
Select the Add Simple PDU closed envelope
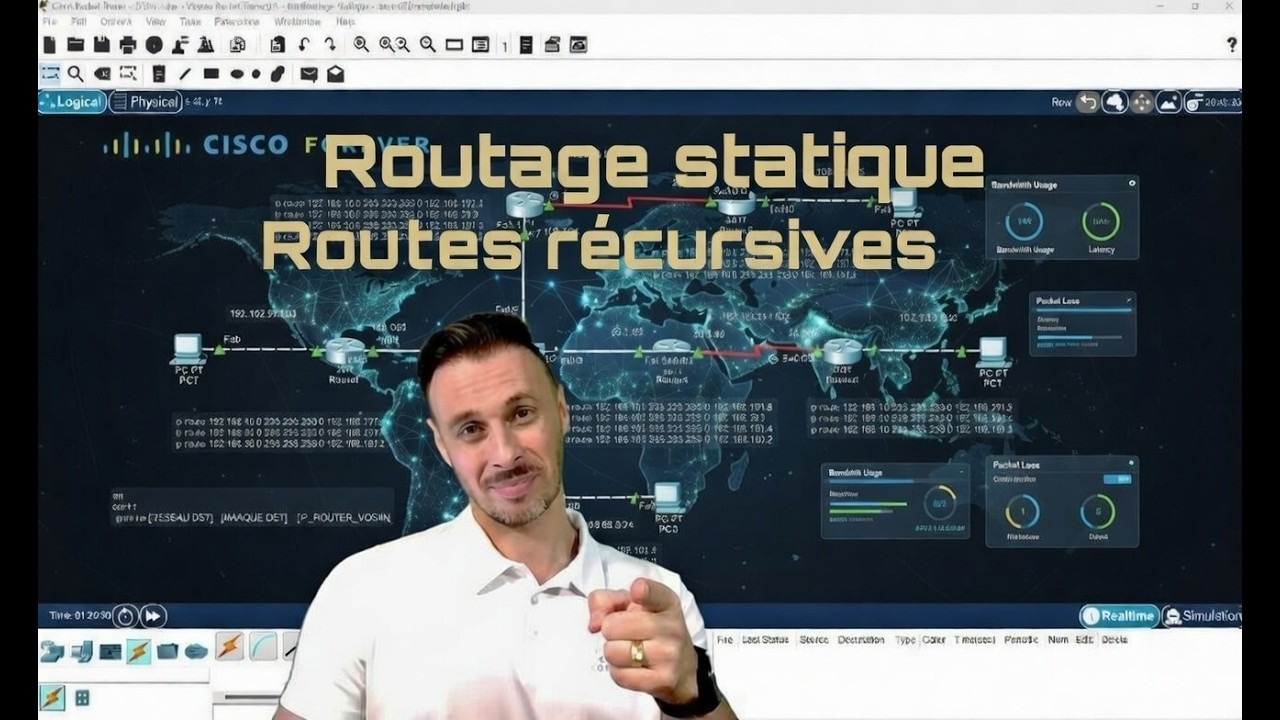point(309,73)
